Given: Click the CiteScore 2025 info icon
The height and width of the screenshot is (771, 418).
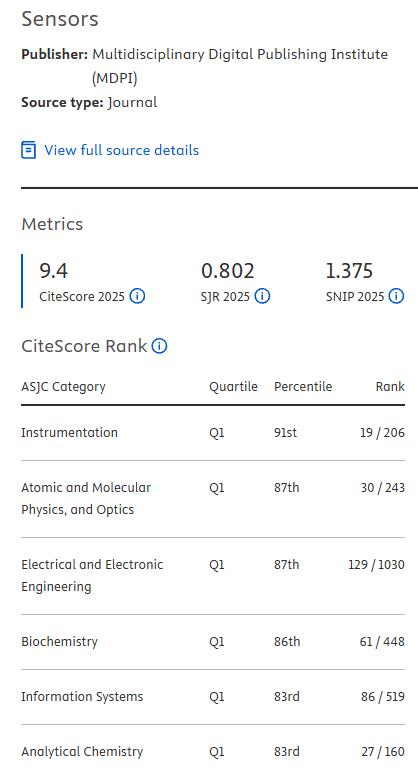Looking at the screenshot, I should click(137, 296).
